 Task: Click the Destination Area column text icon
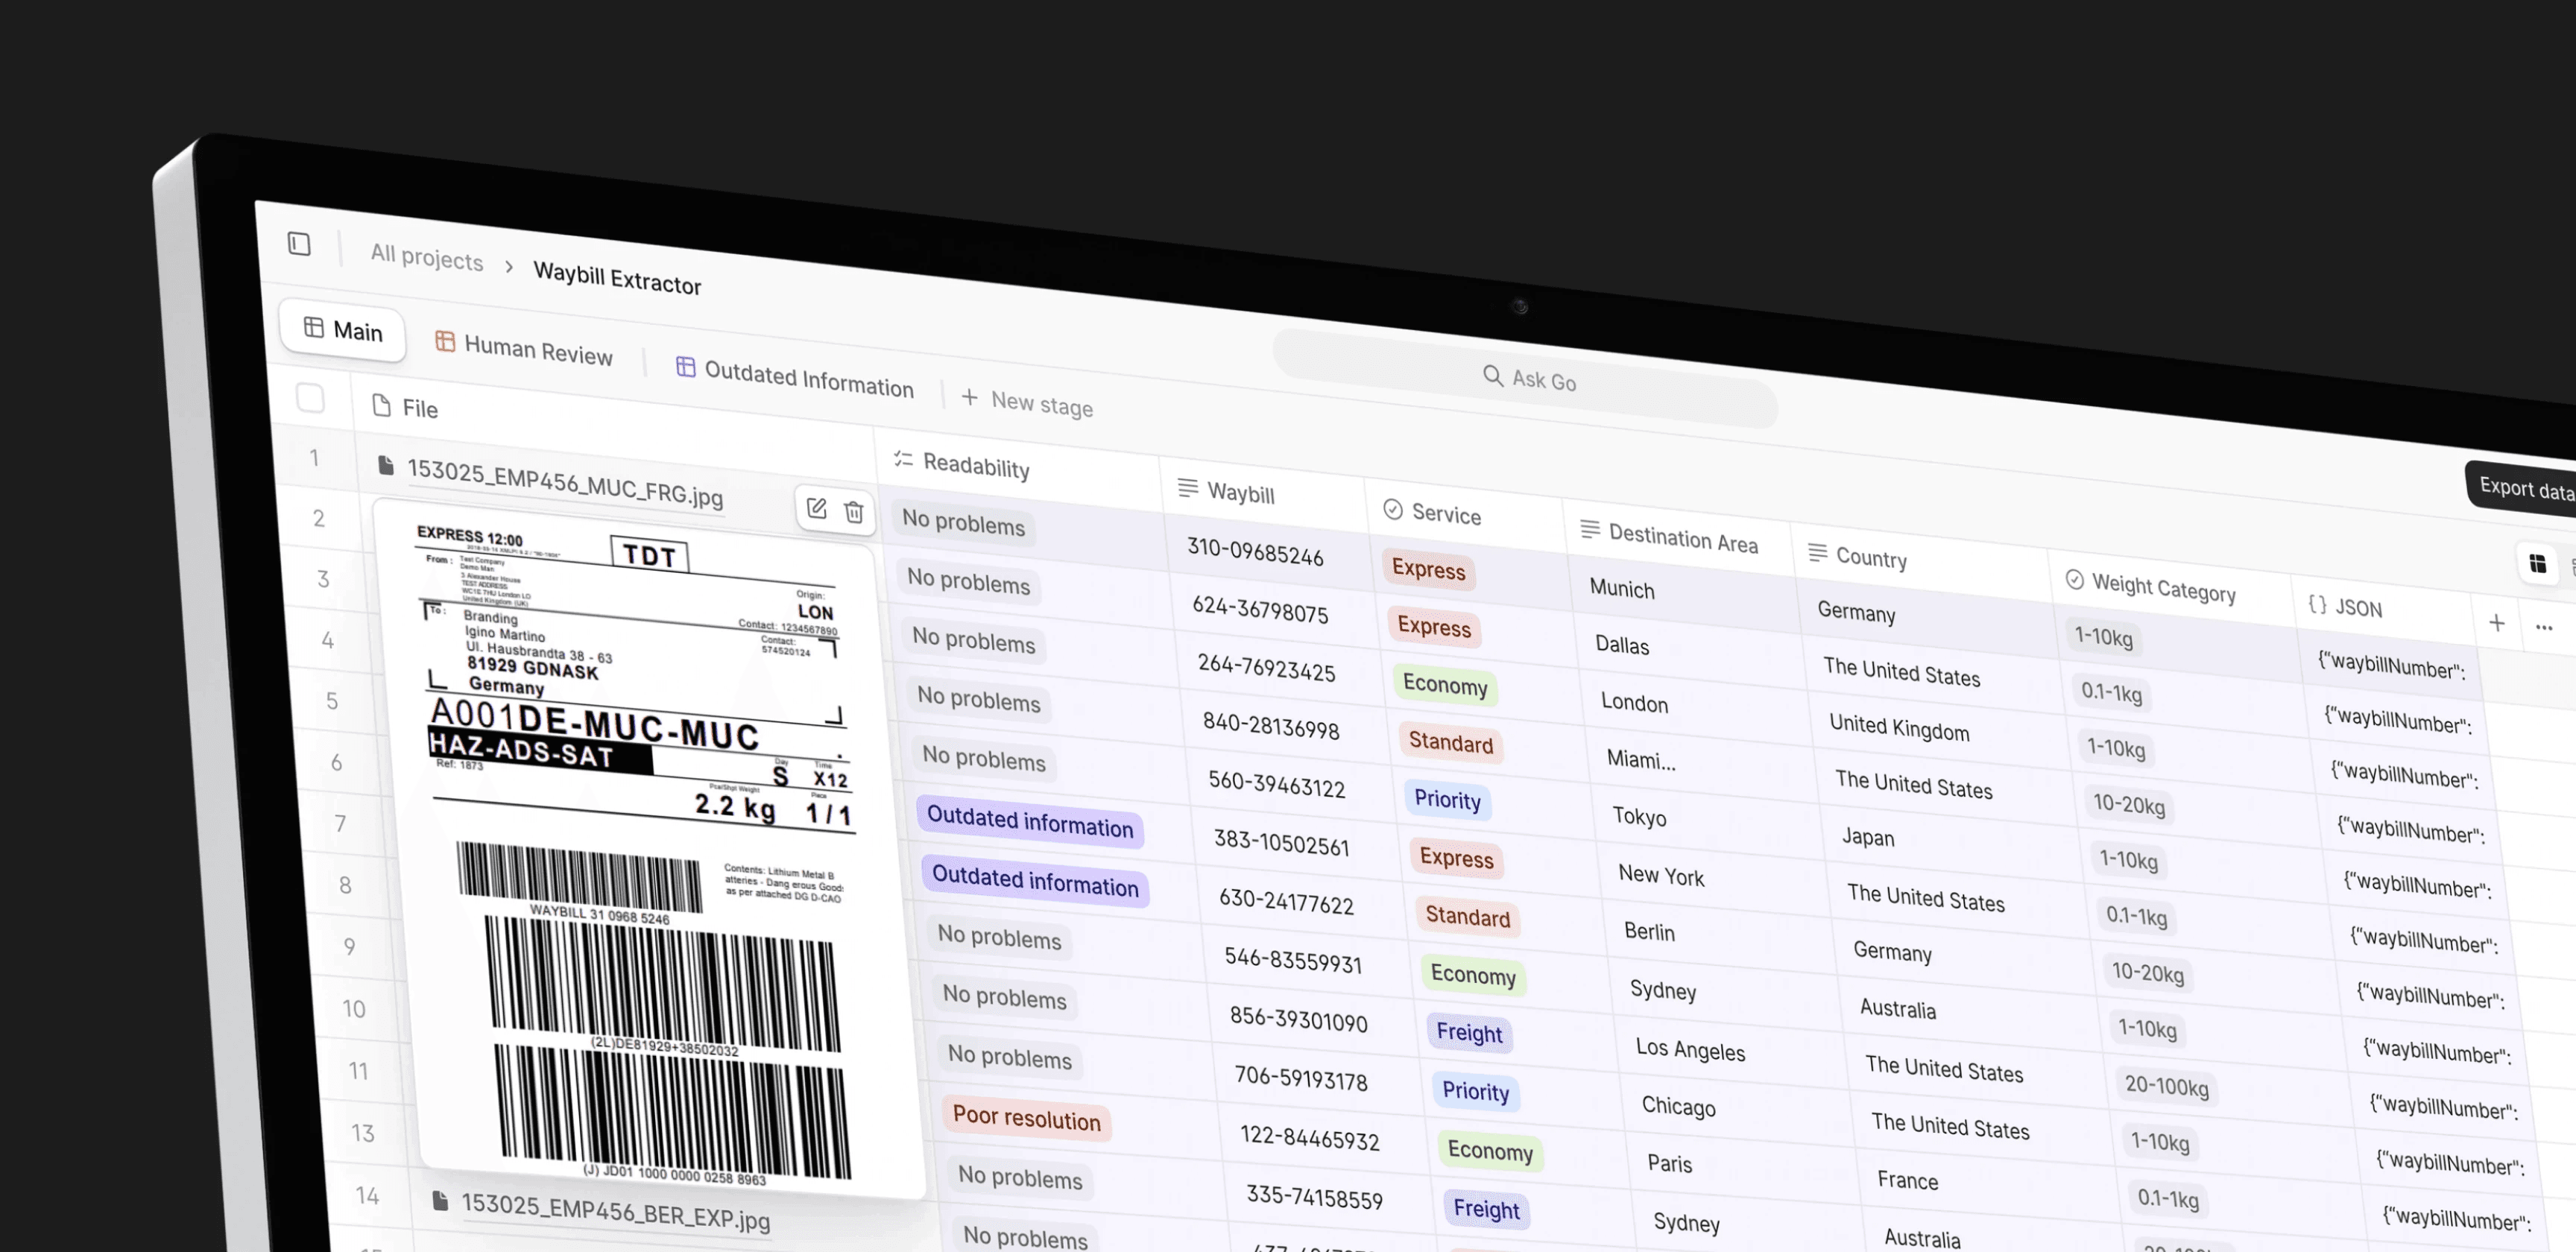pyautogui.click(x=1589, y=529)
